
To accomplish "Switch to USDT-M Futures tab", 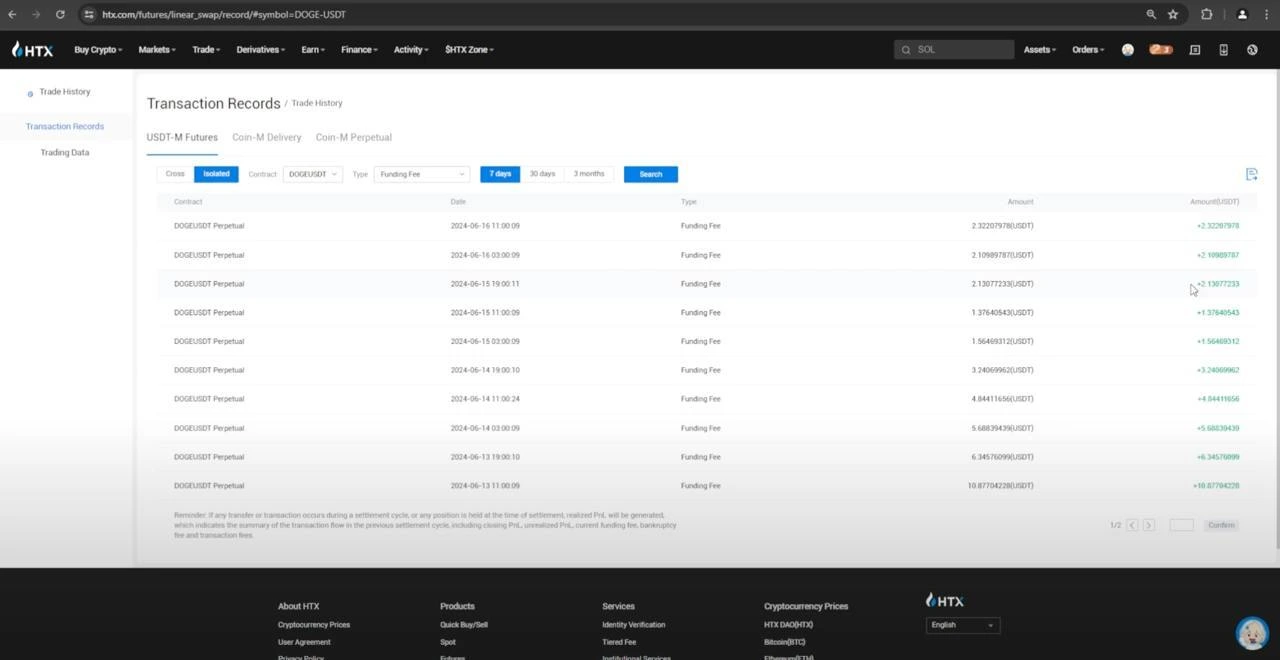I will coord(182,137).
